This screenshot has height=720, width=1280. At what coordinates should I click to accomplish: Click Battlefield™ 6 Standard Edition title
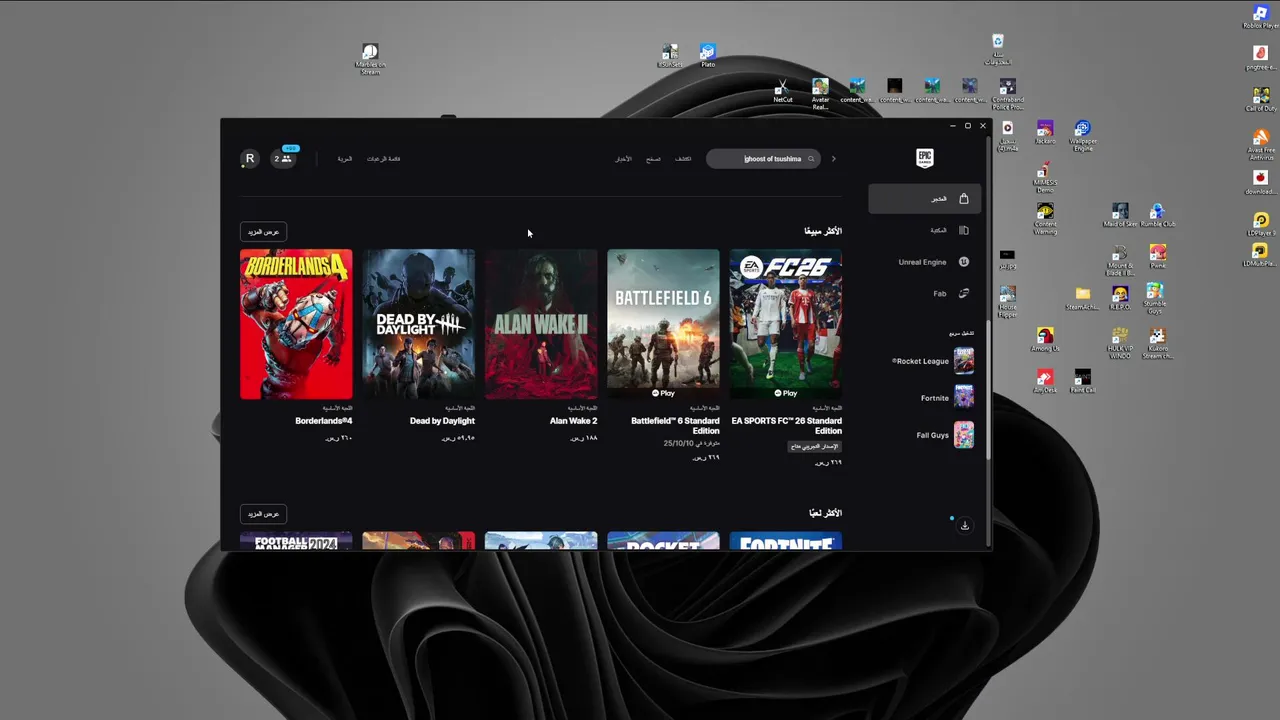pos(675,426)
